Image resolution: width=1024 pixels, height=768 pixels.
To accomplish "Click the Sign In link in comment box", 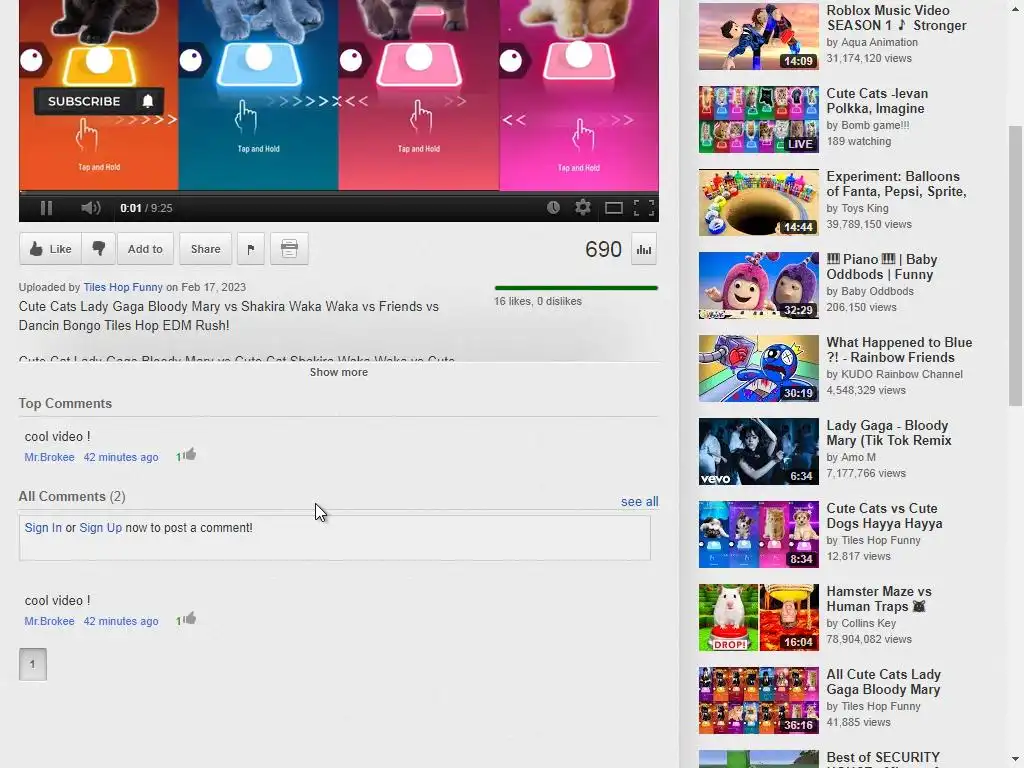I will 43,528.
